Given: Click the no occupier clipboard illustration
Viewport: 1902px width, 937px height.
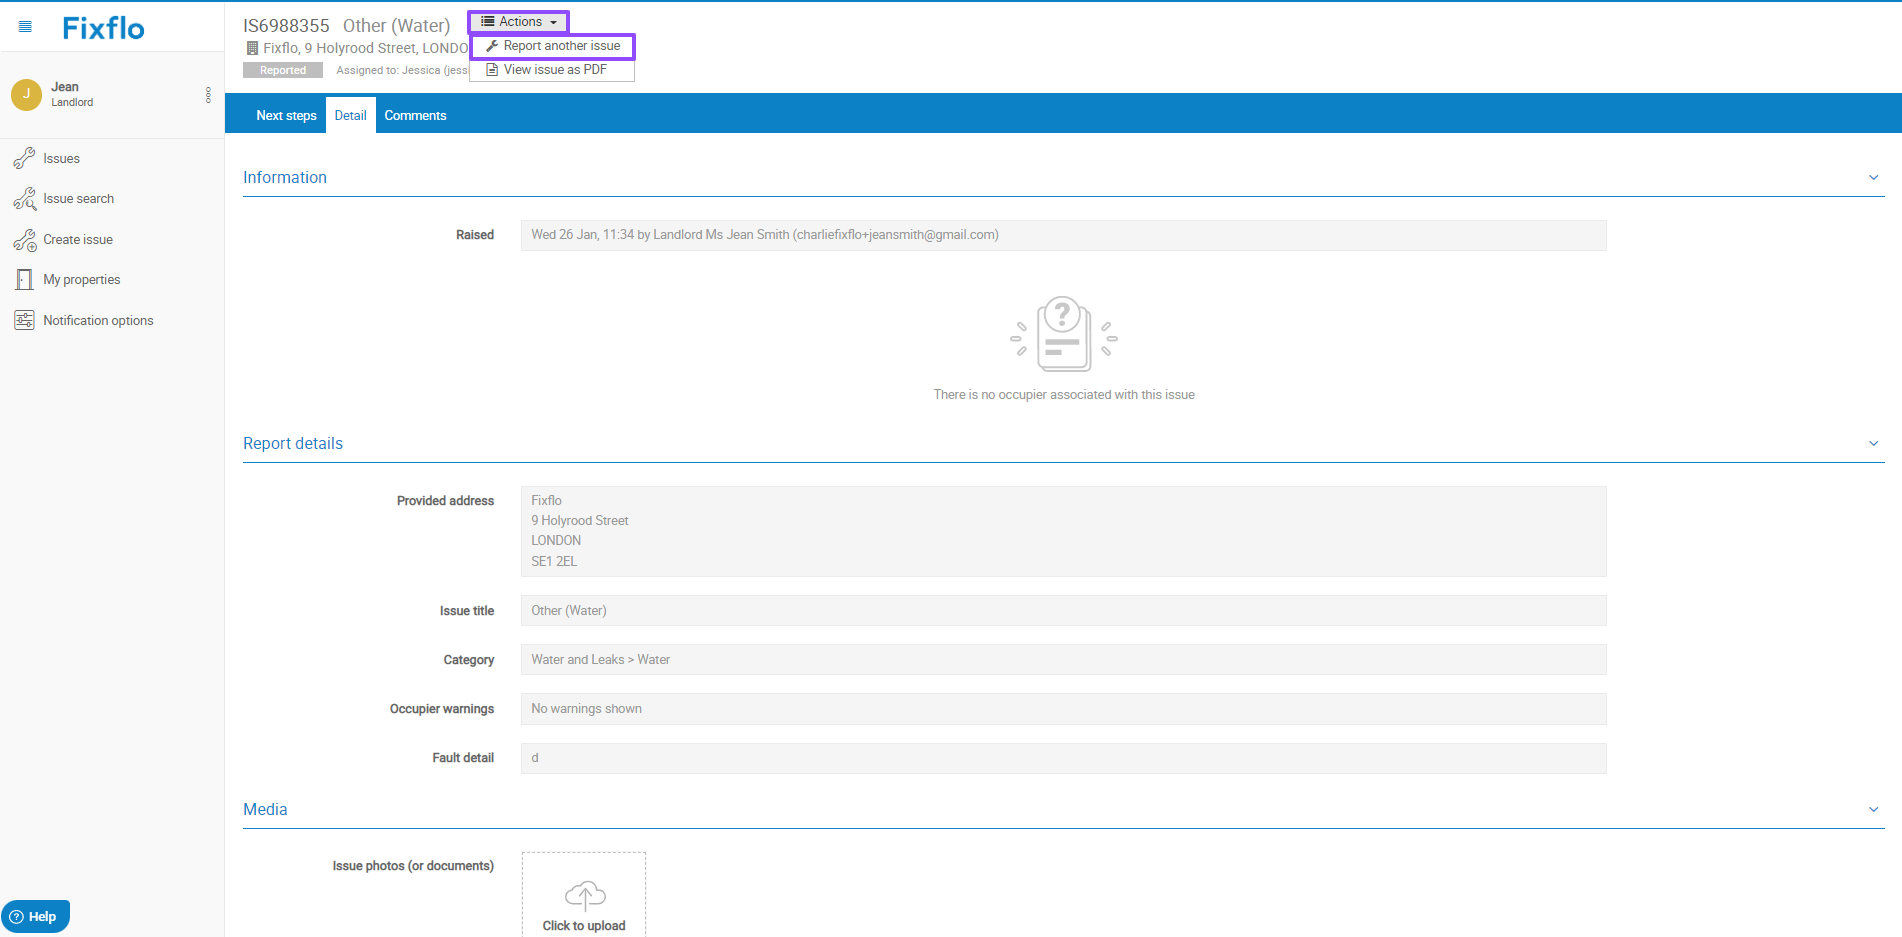Looking at the screenshot, I should pos(1063,334).
